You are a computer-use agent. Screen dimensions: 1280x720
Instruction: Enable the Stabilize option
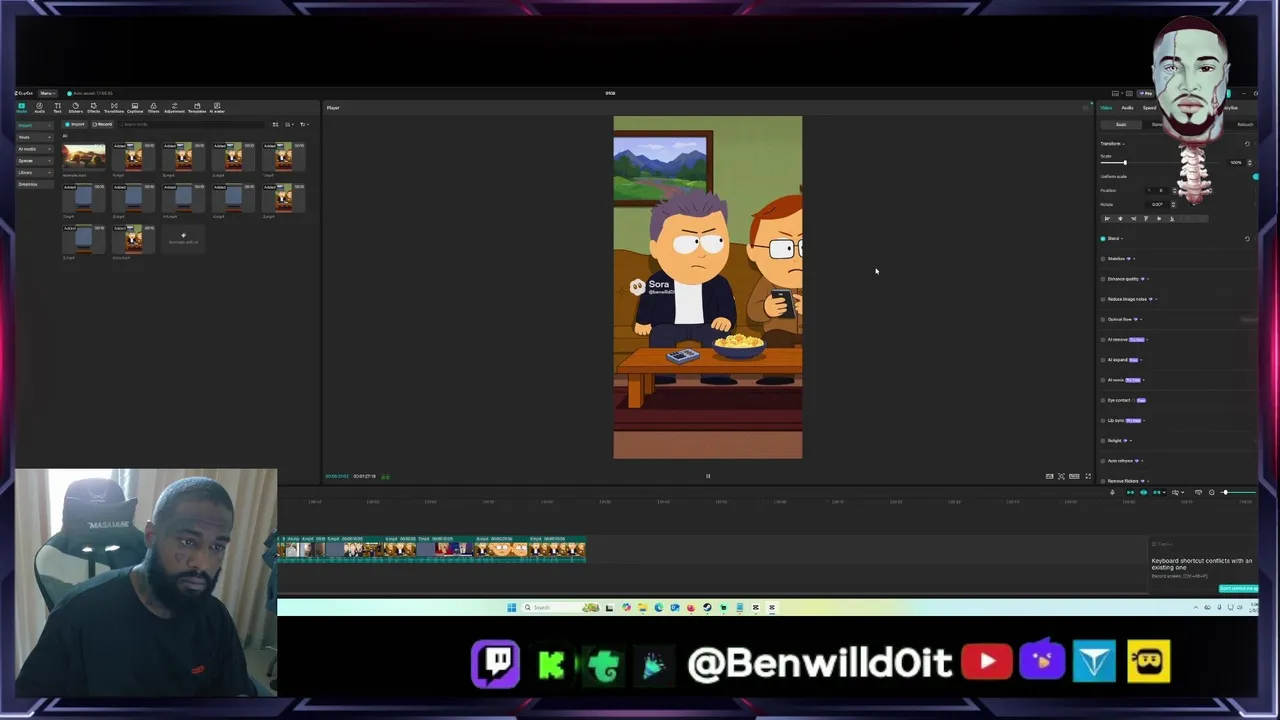[x=1103, y=259]
